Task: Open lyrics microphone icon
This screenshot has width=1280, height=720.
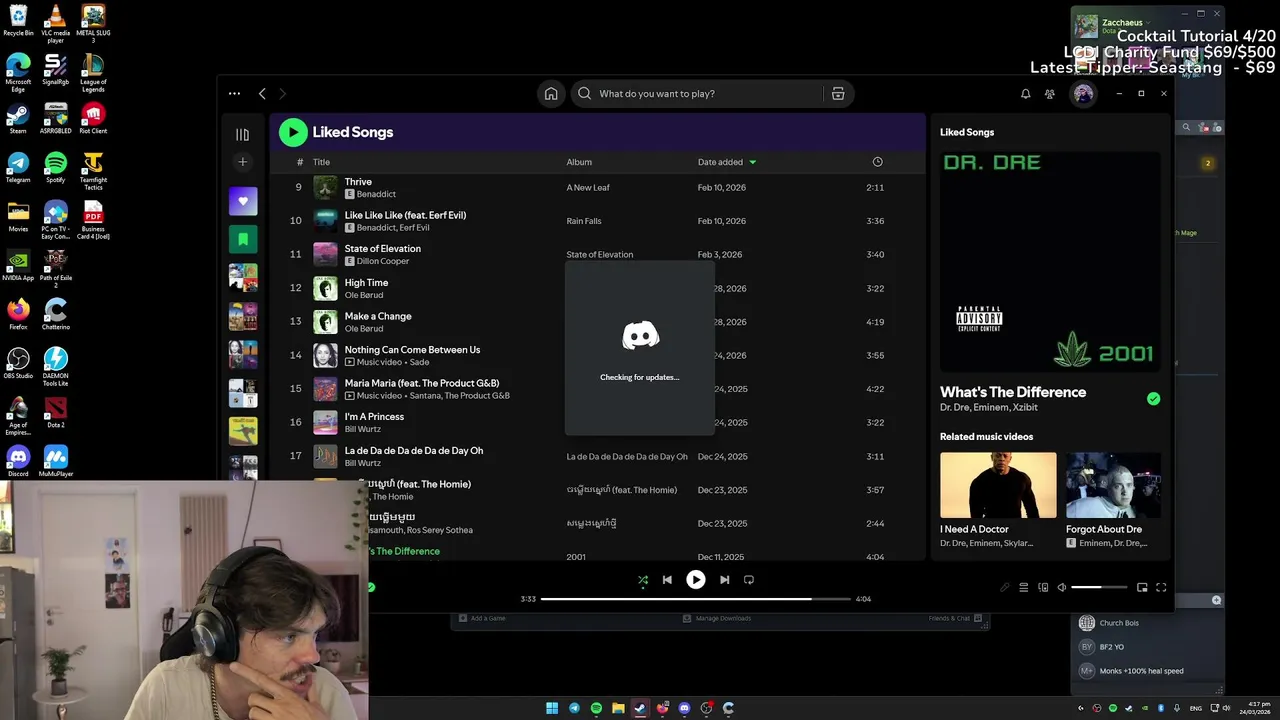Action: coord(1005,588)
